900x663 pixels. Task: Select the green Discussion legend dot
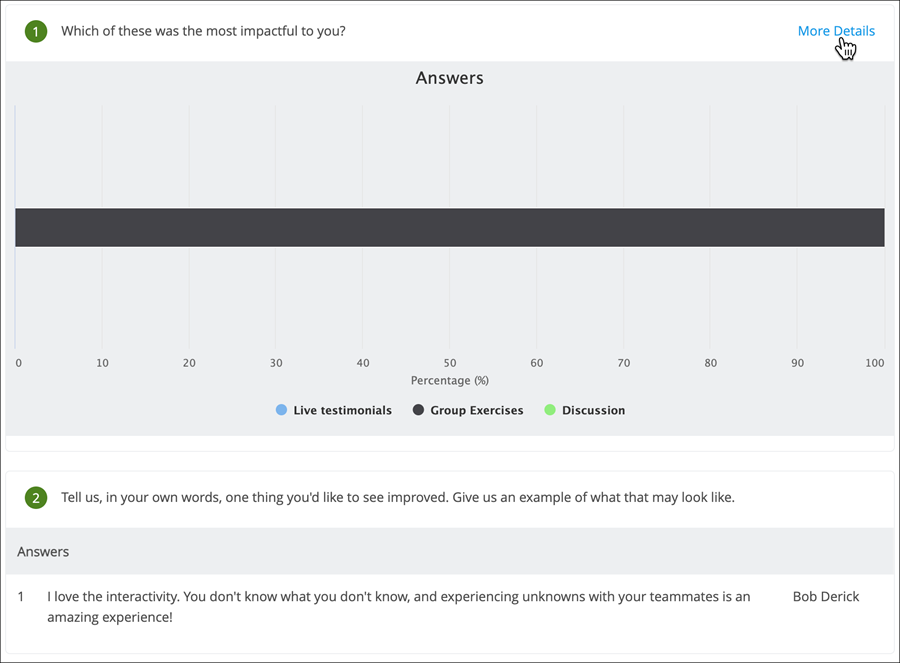(549, 409)
